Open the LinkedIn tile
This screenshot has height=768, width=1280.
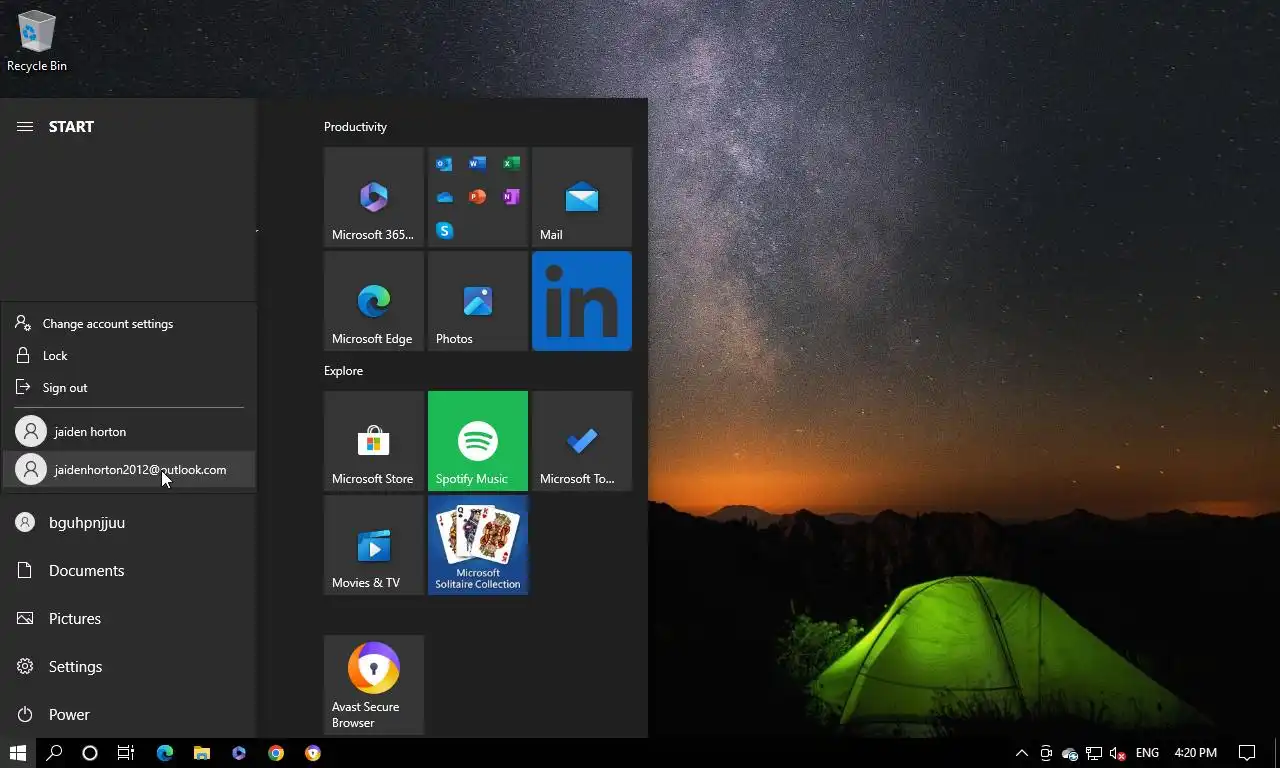click(582, 301)
